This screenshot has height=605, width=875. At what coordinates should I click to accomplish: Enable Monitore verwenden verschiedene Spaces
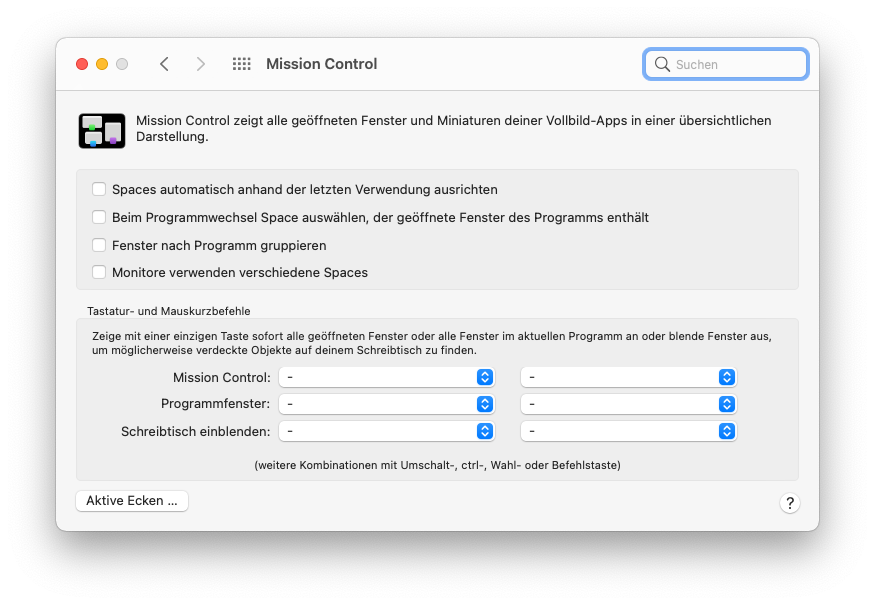click(99, 272)
